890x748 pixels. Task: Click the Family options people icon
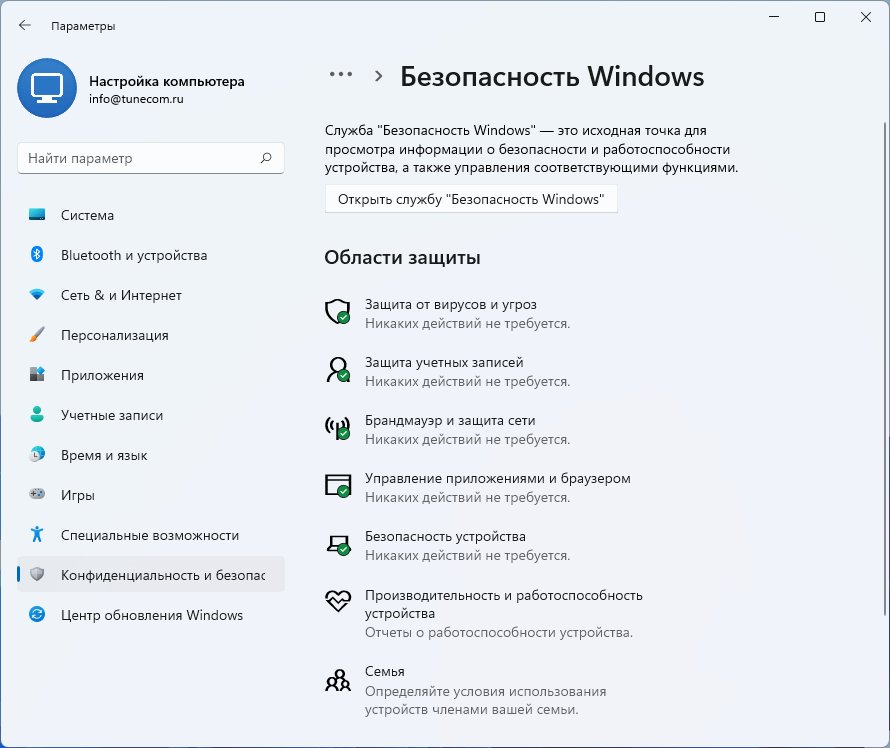[x=337, y=681]
